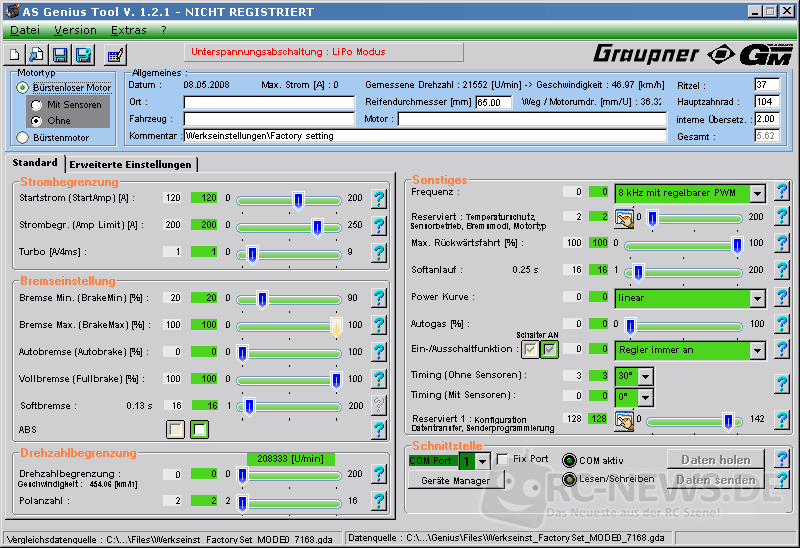
Task: Switch to Erweiterte Einstellungen tab
Action: 131,165
